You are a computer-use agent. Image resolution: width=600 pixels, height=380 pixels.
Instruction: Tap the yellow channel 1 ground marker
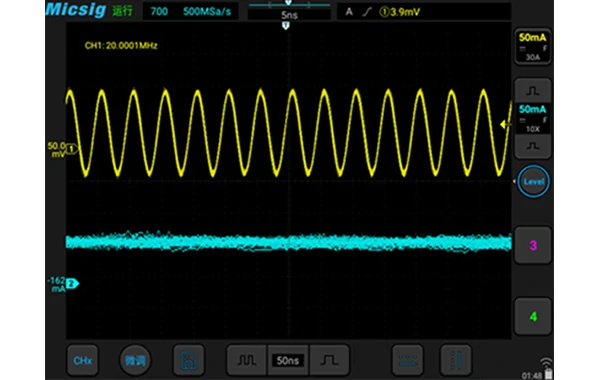(x=72, y=148)
